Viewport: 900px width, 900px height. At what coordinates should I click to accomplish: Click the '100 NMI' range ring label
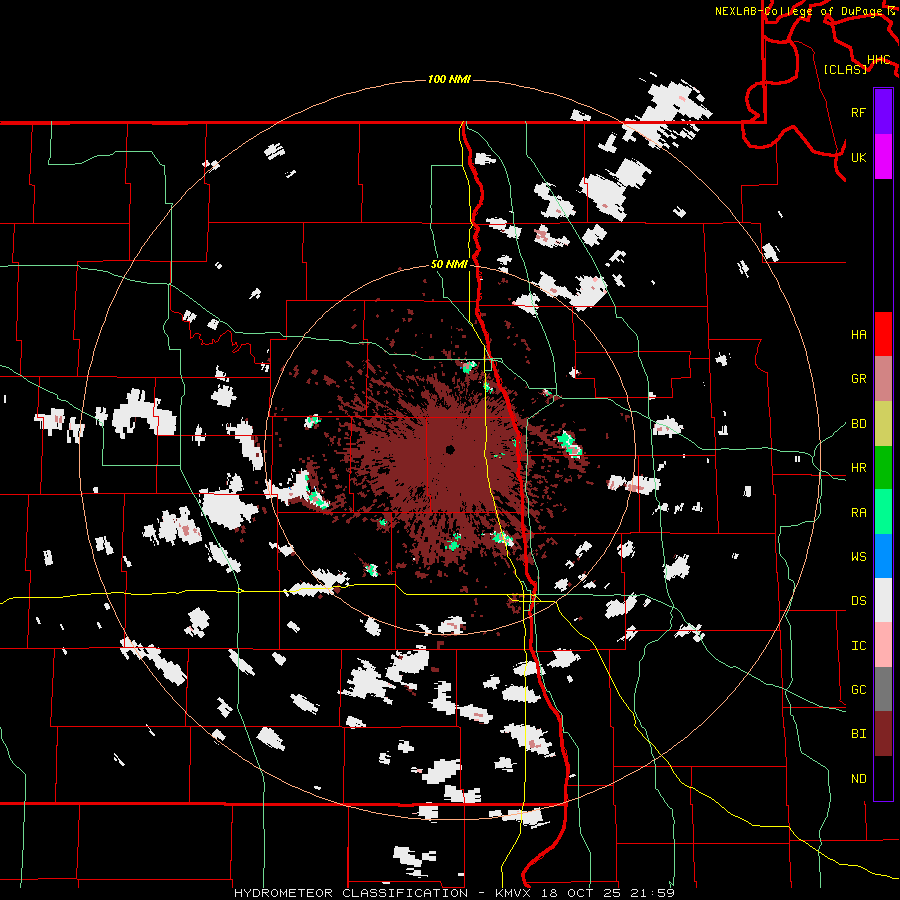(449, 79)
